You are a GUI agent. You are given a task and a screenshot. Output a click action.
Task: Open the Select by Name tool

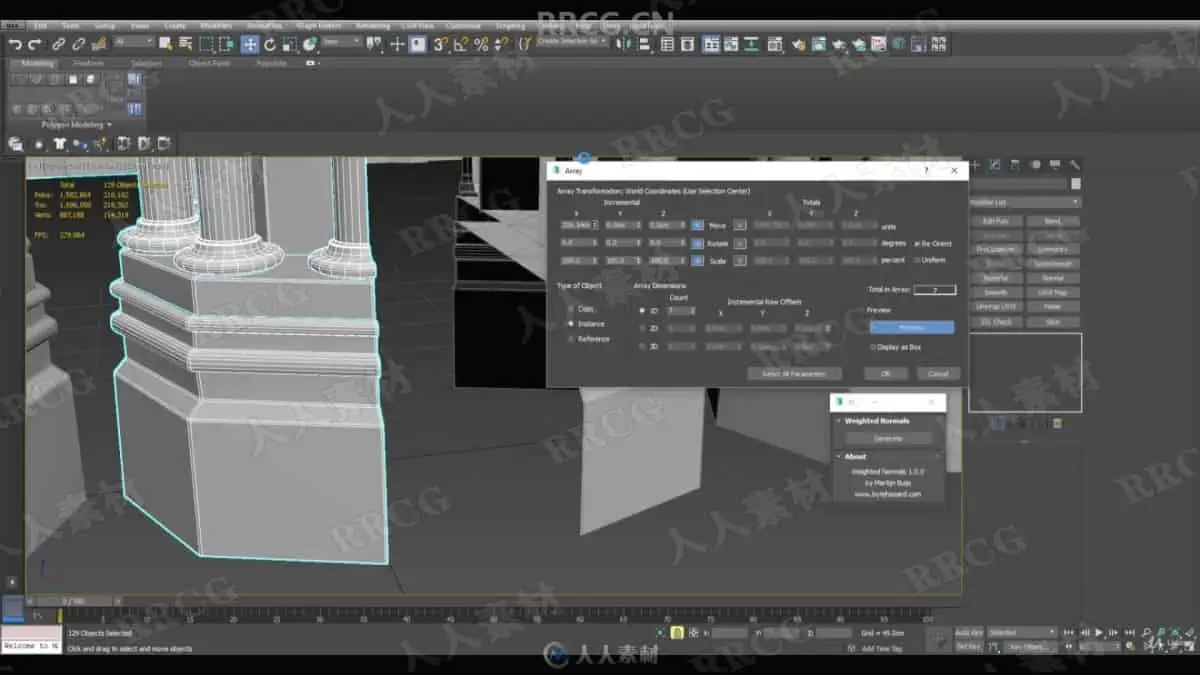[x=185, y=44]
